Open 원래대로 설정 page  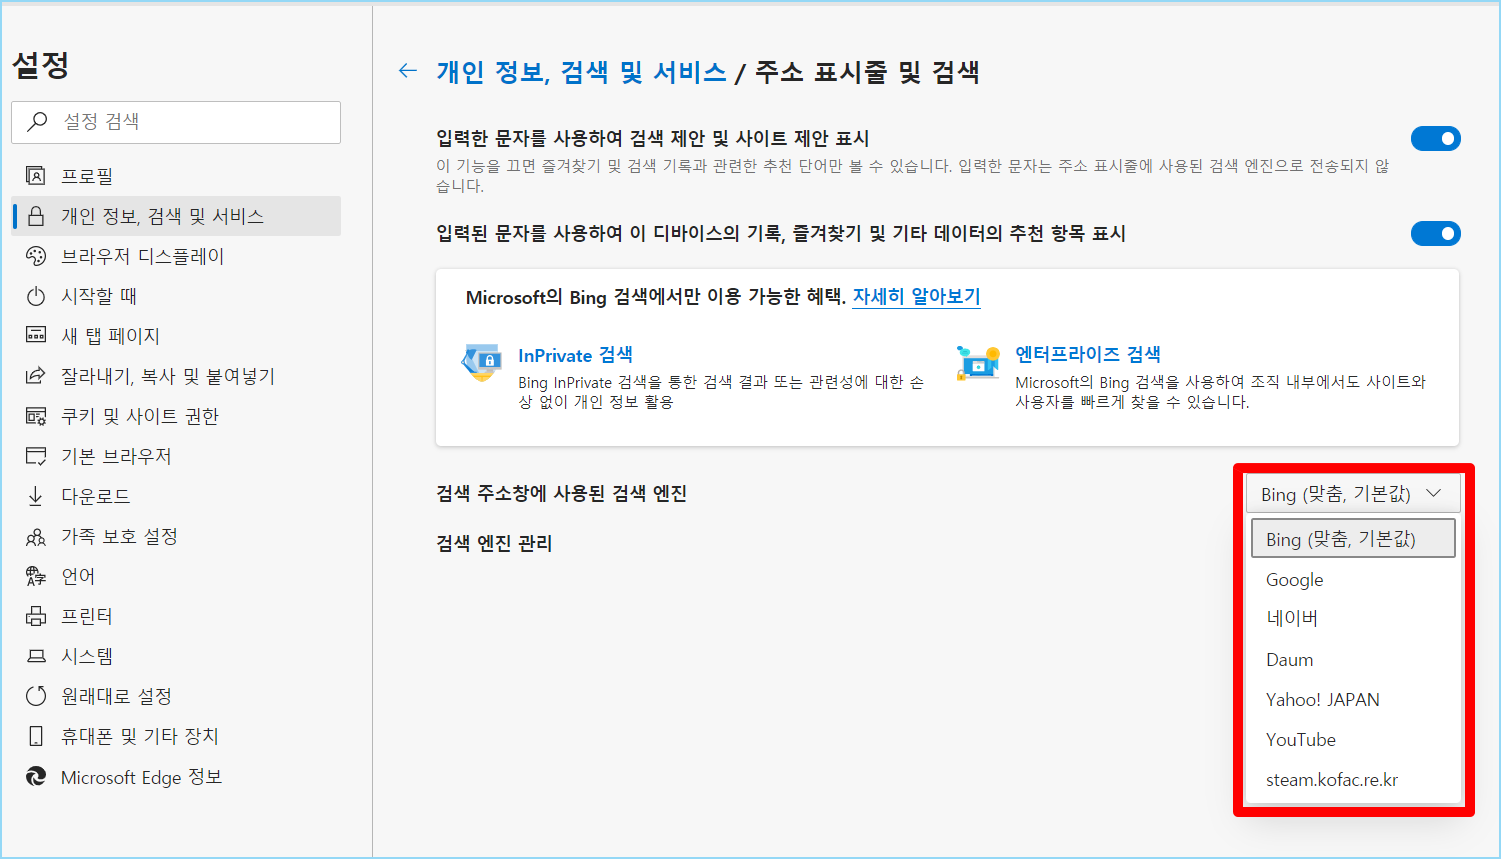(176, 696)
